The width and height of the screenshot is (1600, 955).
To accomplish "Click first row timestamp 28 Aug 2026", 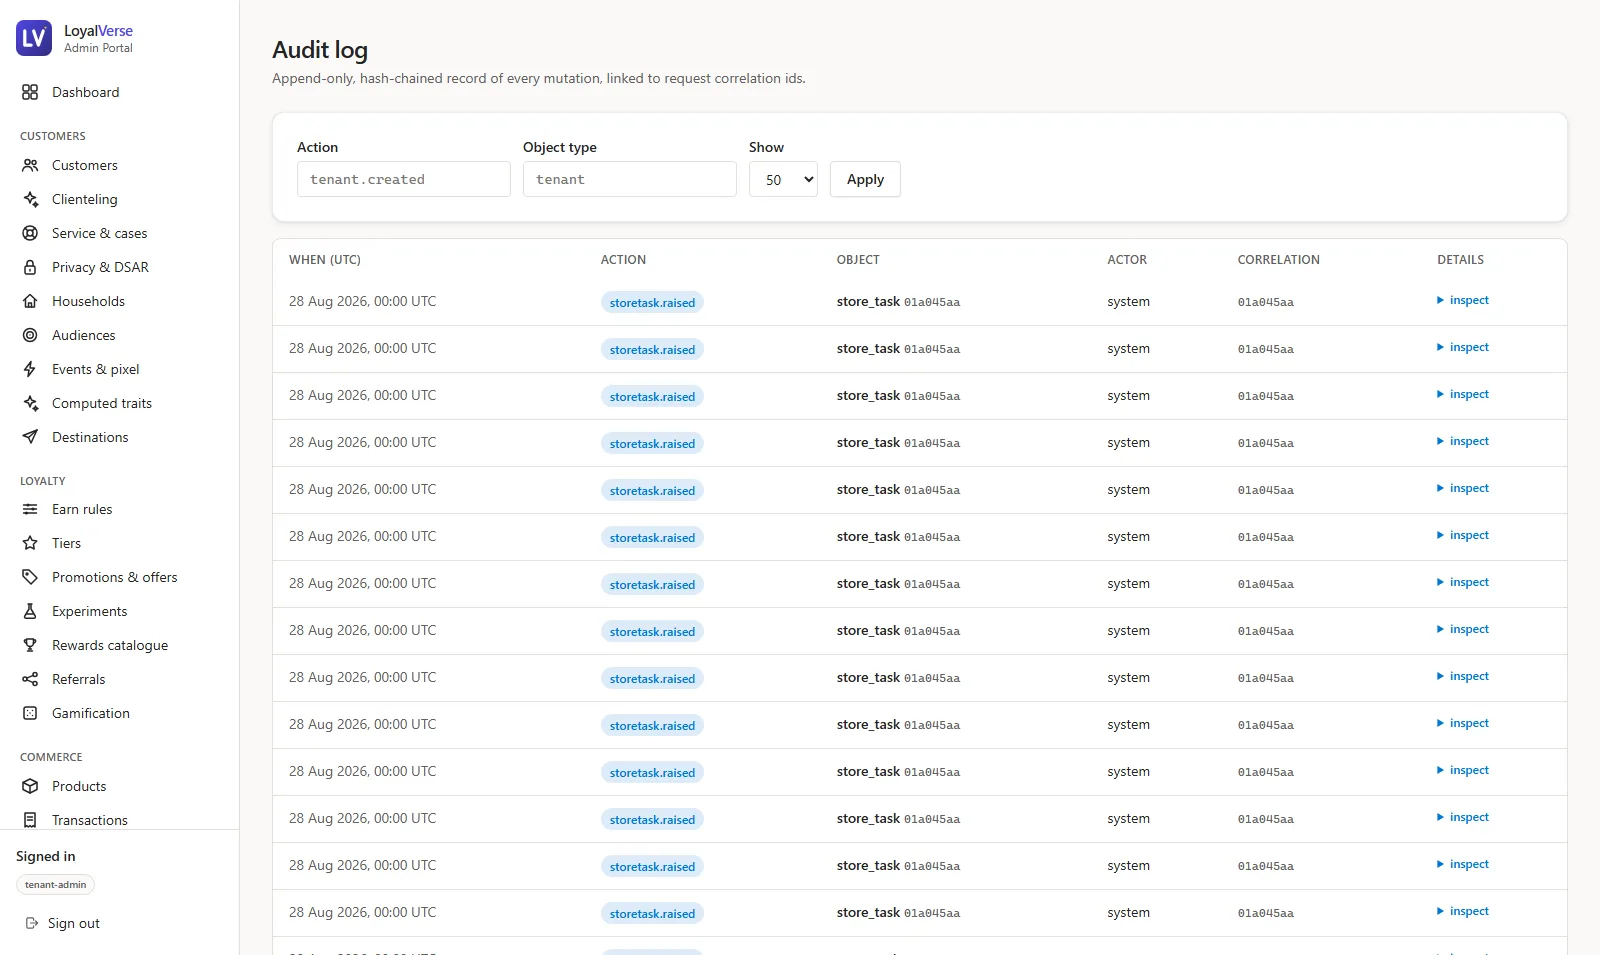I will click(x=362, y=301).
